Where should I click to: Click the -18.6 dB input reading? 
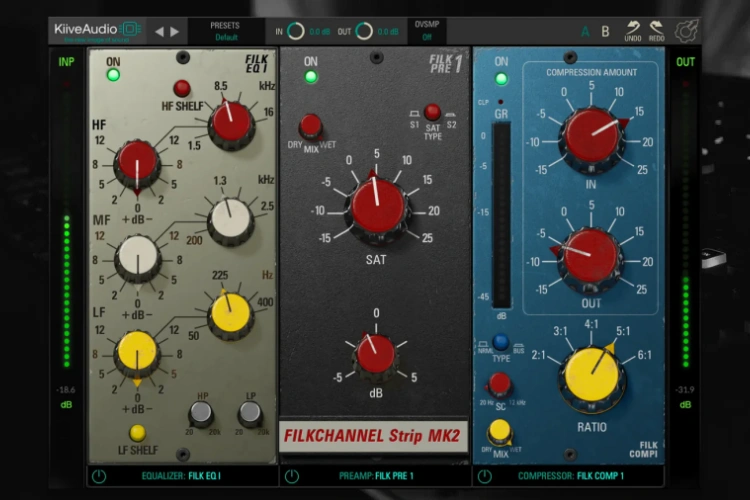(66, 390)
